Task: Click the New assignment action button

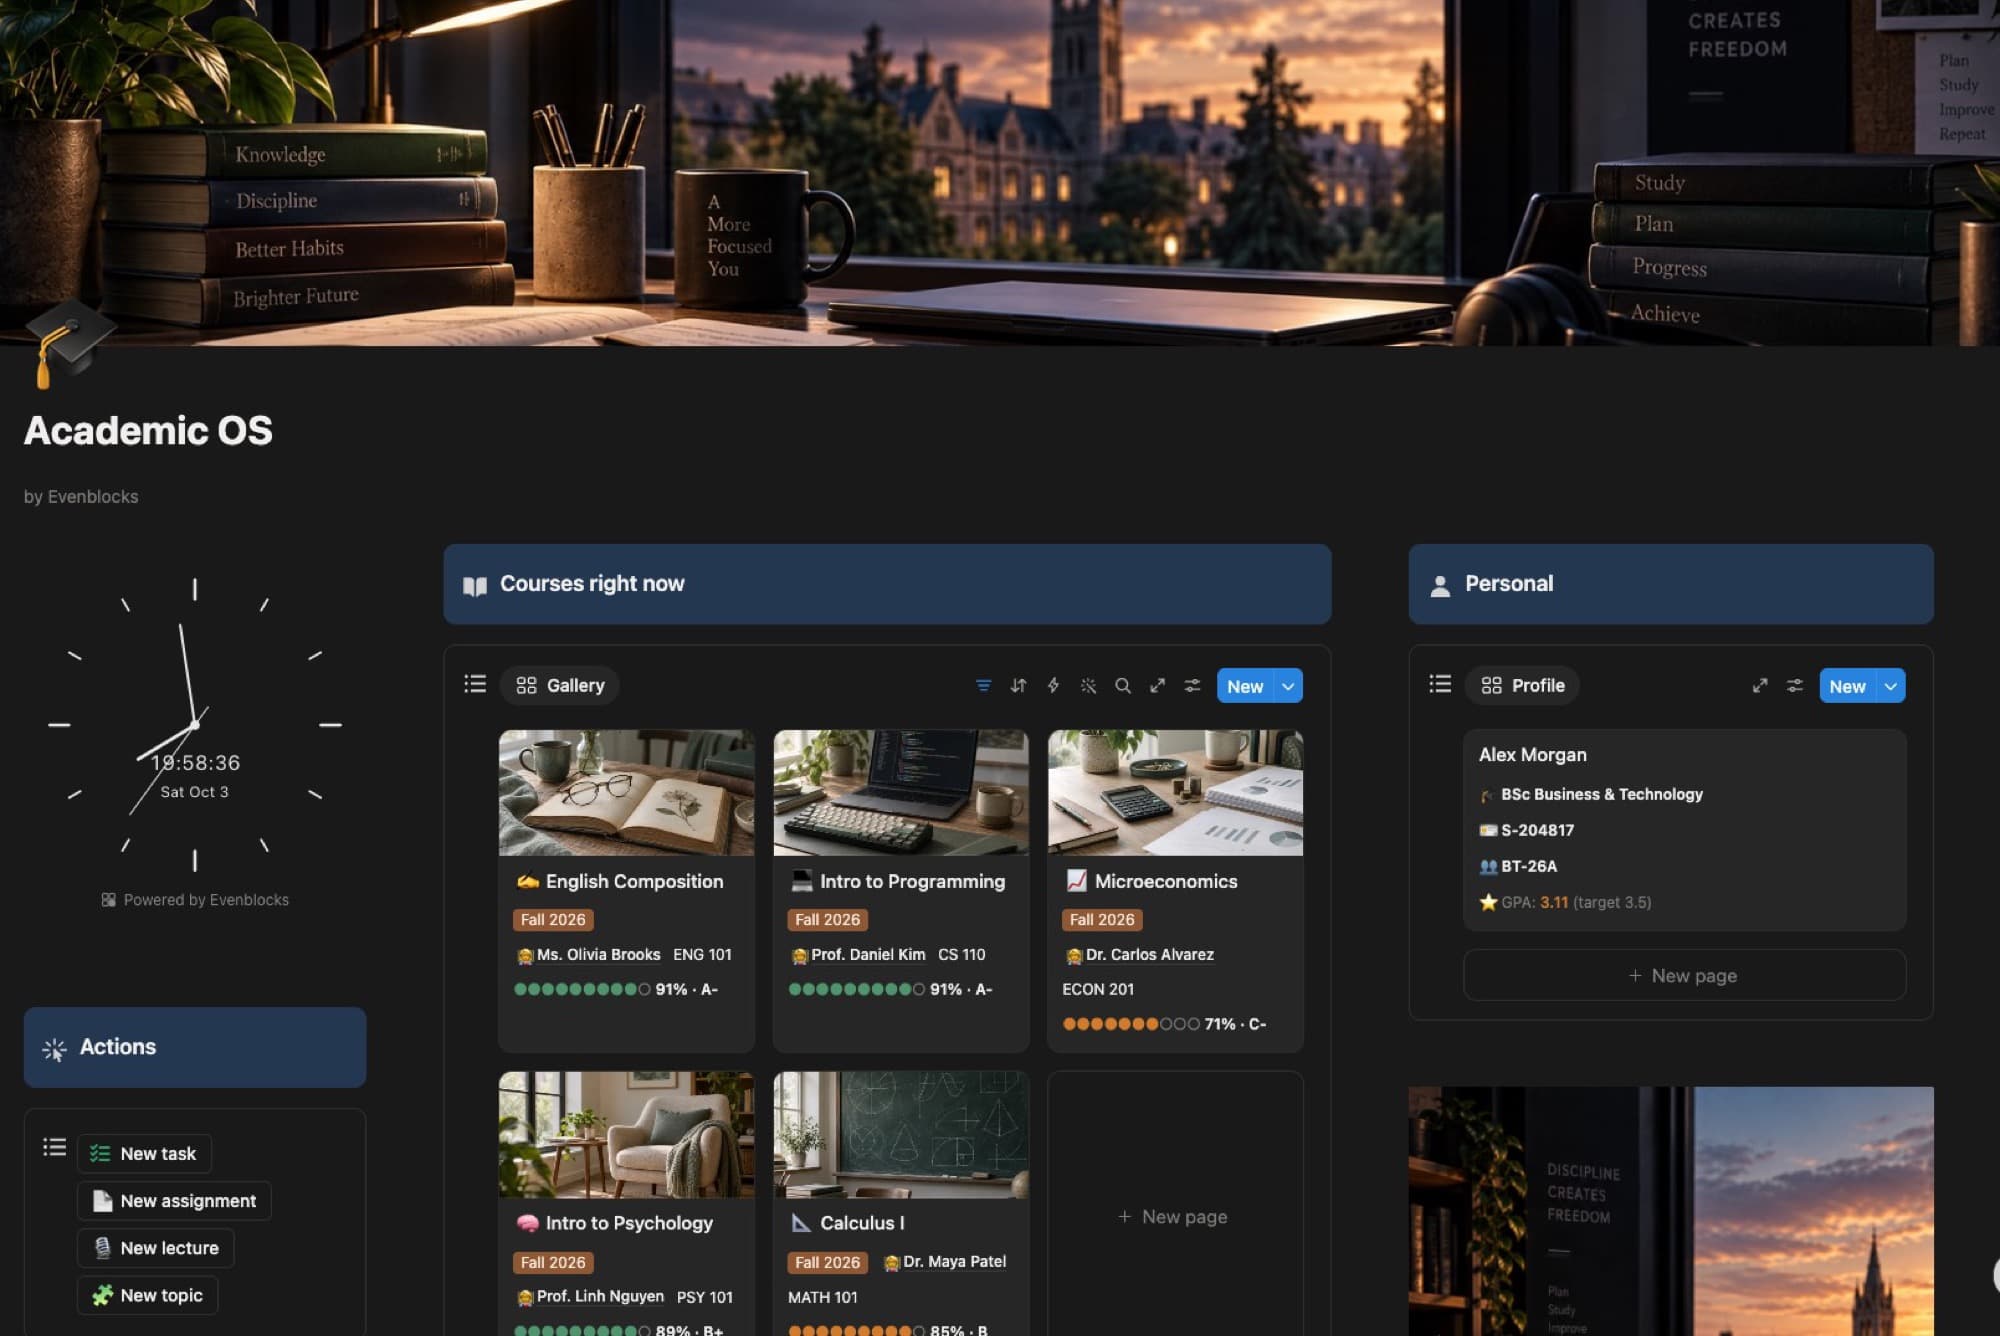Action: [x=174, y=1201]
